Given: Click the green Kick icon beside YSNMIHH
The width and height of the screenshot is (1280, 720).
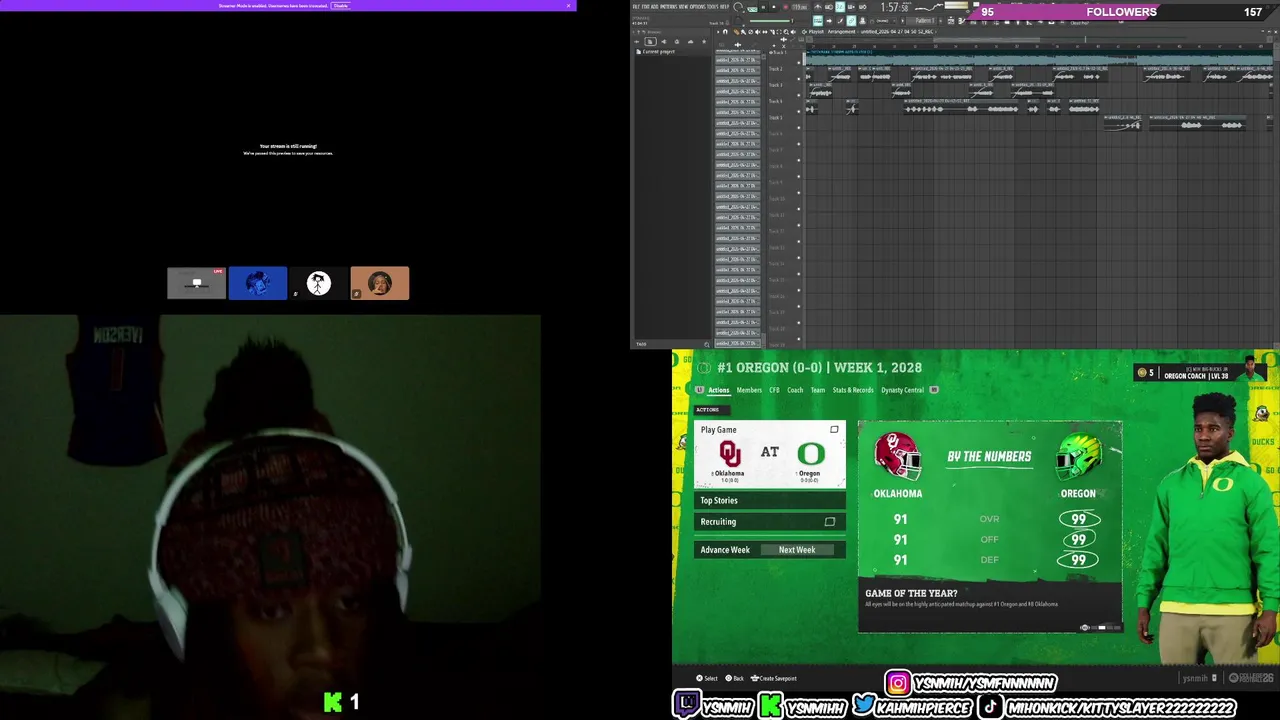Looking at the screenshot, I should point(770,705).
